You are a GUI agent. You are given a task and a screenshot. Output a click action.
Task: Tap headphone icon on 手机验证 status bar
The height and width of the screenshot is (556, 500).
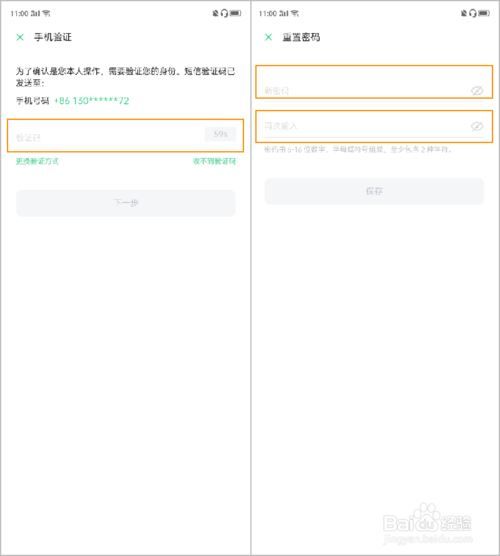pyautogui.click(x=224, y=13)
